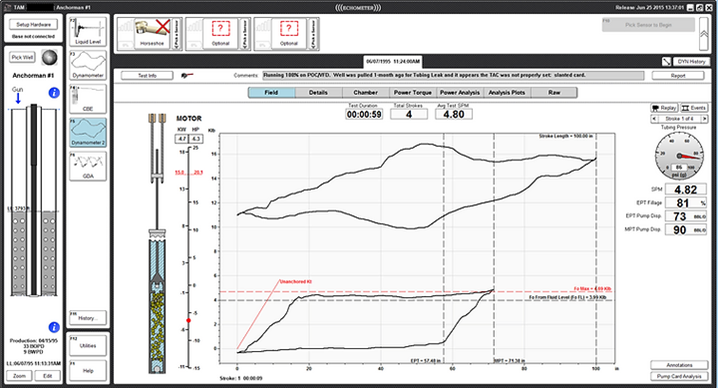Open the Dynamometer module icon
Image resolution: width=718 pixels, height=388 pixels.
tap(88, 65)
